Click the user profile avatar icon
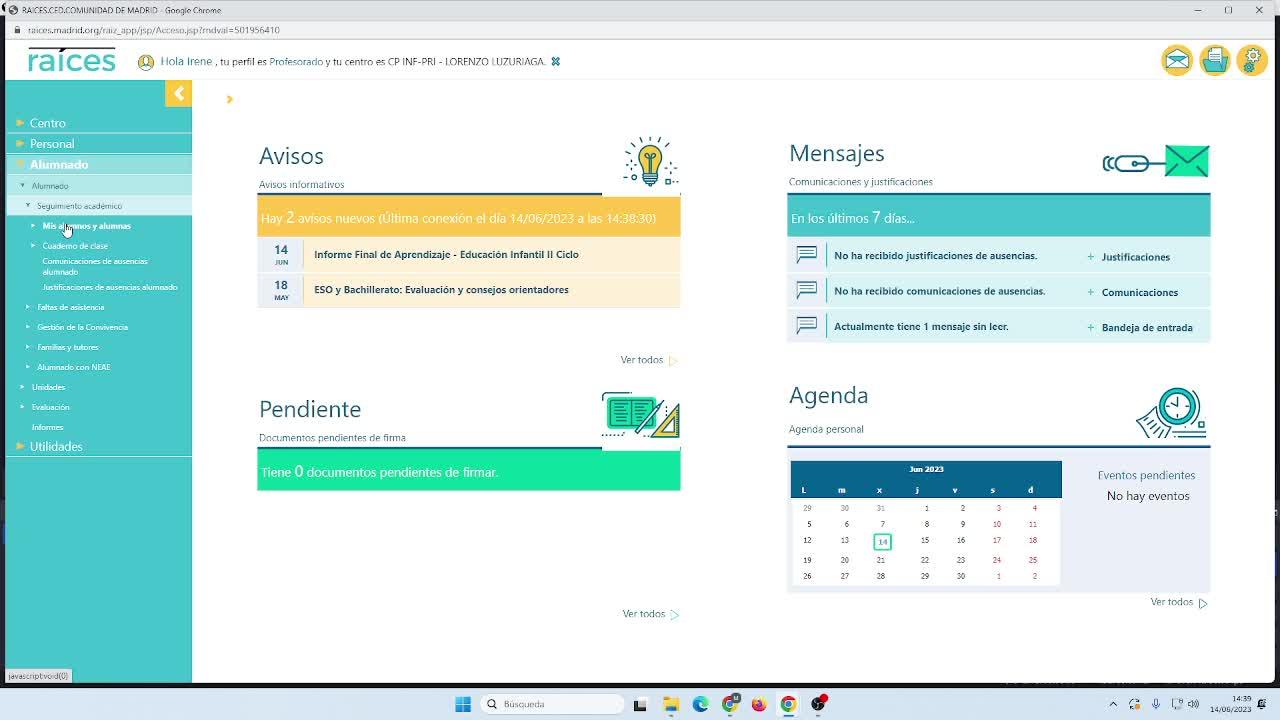This screenshot has width=1280, height=720. pyautogui.click(x=146, y=62)
